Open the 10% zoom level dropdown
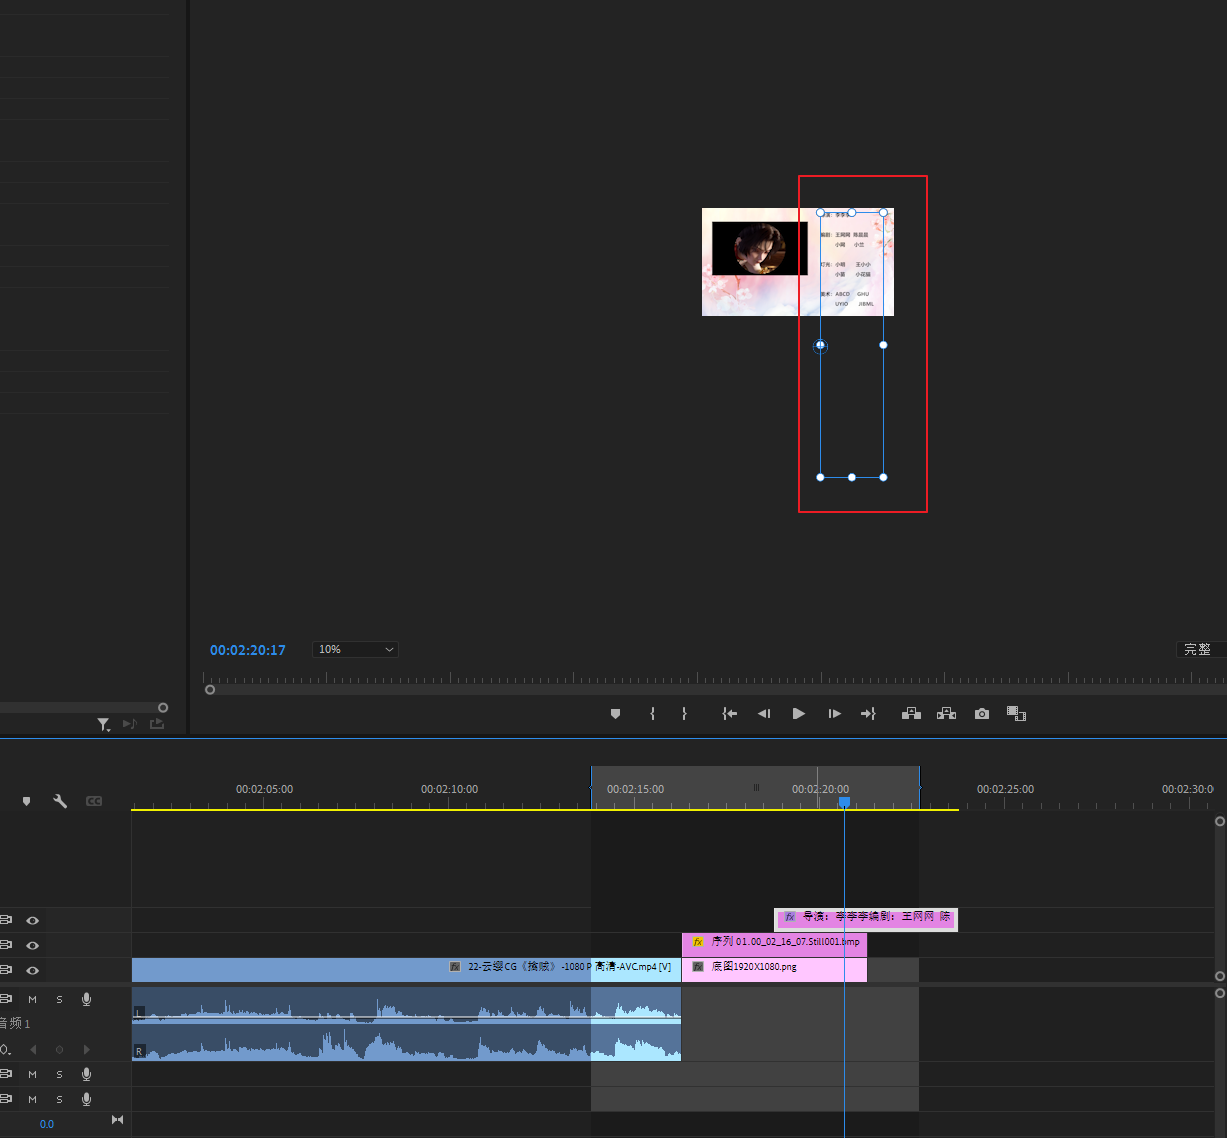The height and width of the screenshot is (1138, 1227). coord(356,650)
